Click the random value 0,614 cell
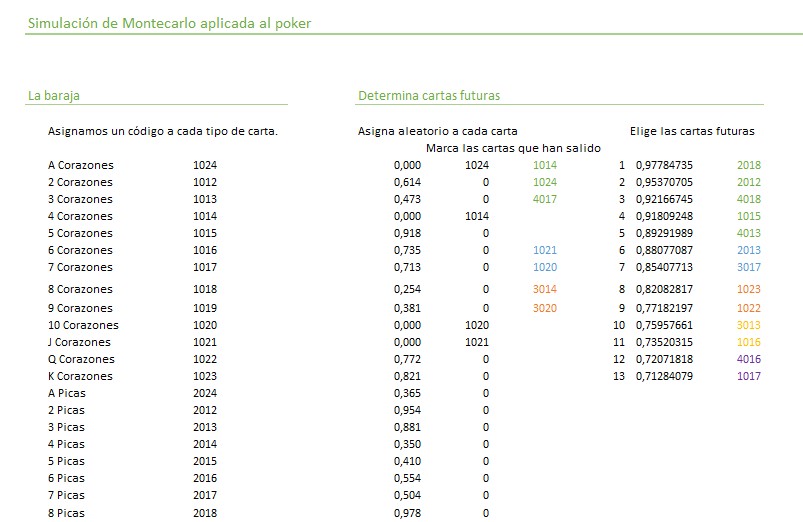This screenshot has height=522, width=803. click(x=407, y=182)
